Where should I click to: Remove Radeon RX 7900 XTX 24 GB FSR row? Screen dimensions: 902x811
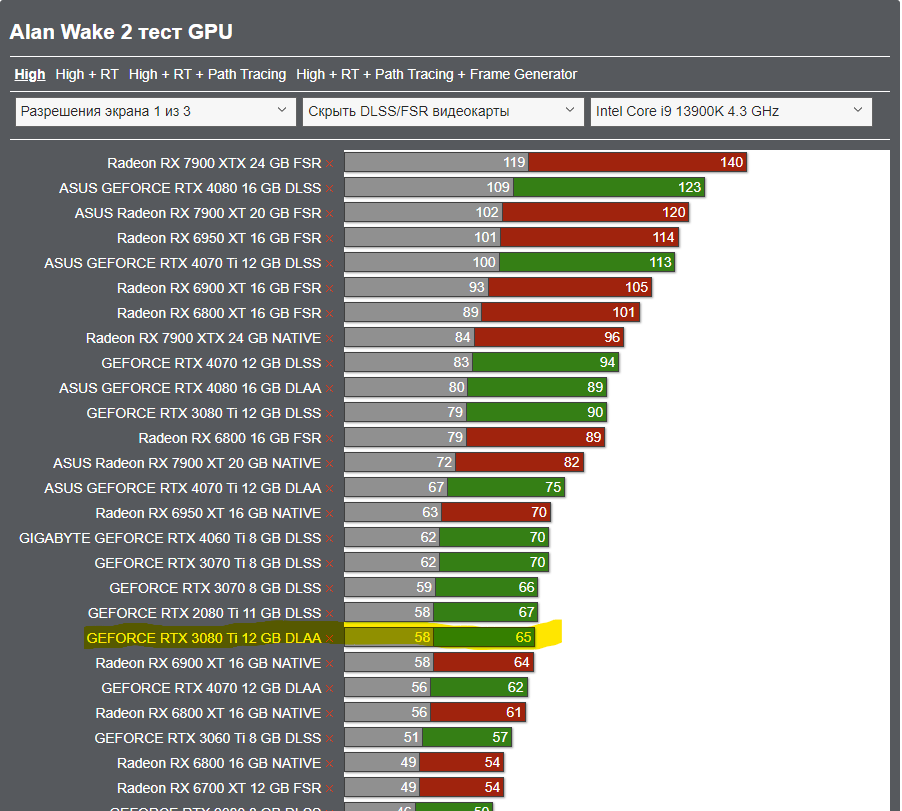click(330, 164)
